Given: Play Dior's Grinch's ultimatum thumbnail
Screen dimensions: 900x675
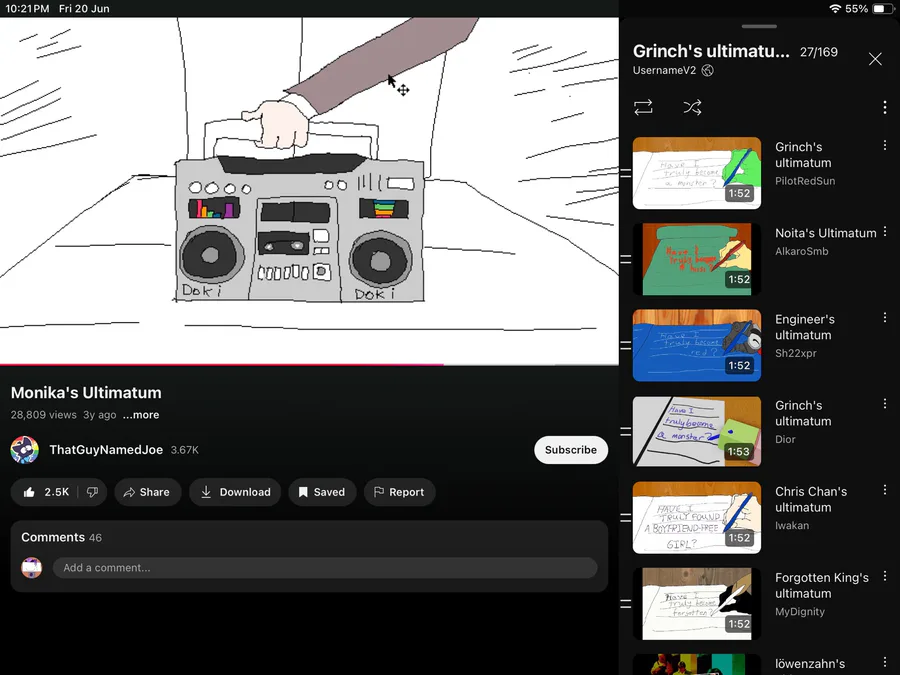Looking at the screenshot, I should point(697,431).
